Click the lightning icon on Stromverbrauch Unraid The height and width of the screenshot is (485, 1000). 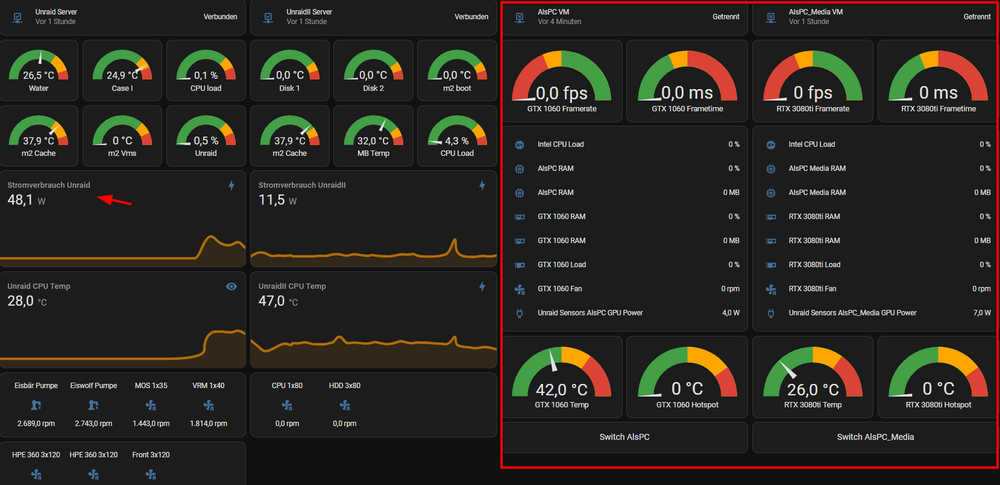click(x=232, y=185)
